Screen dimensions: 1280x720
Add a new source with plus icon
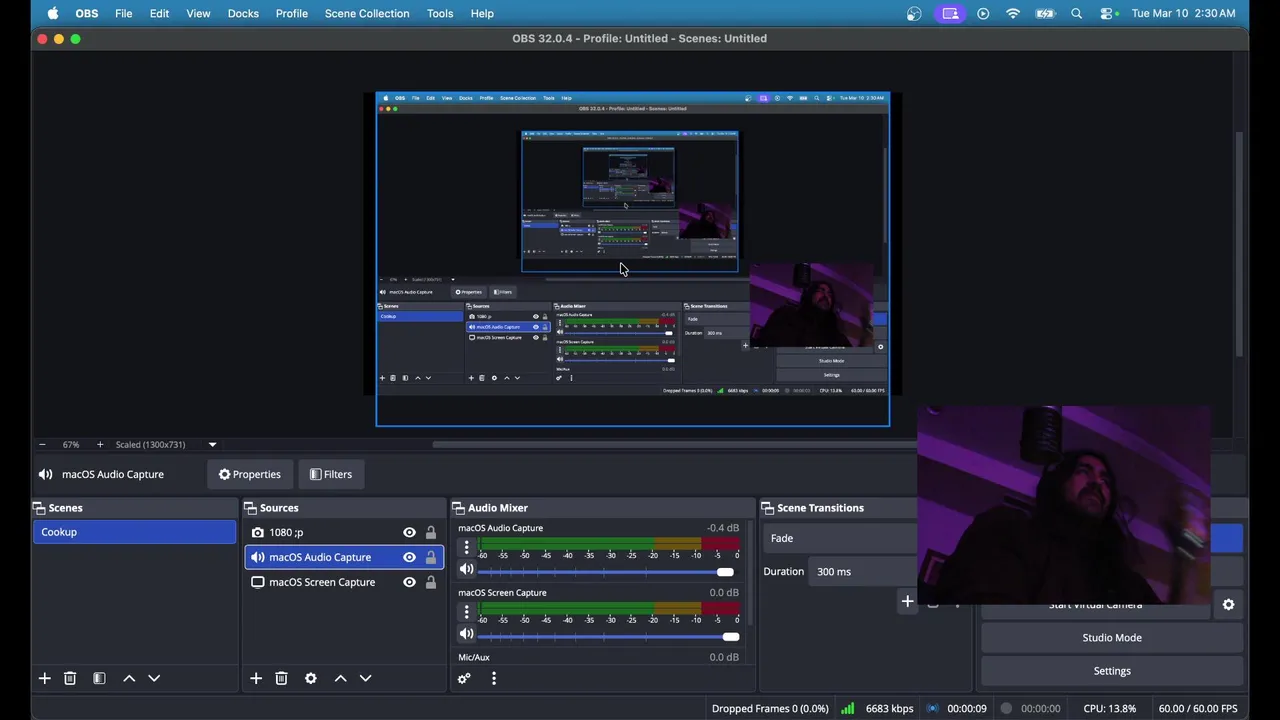(x=256, y=678)
